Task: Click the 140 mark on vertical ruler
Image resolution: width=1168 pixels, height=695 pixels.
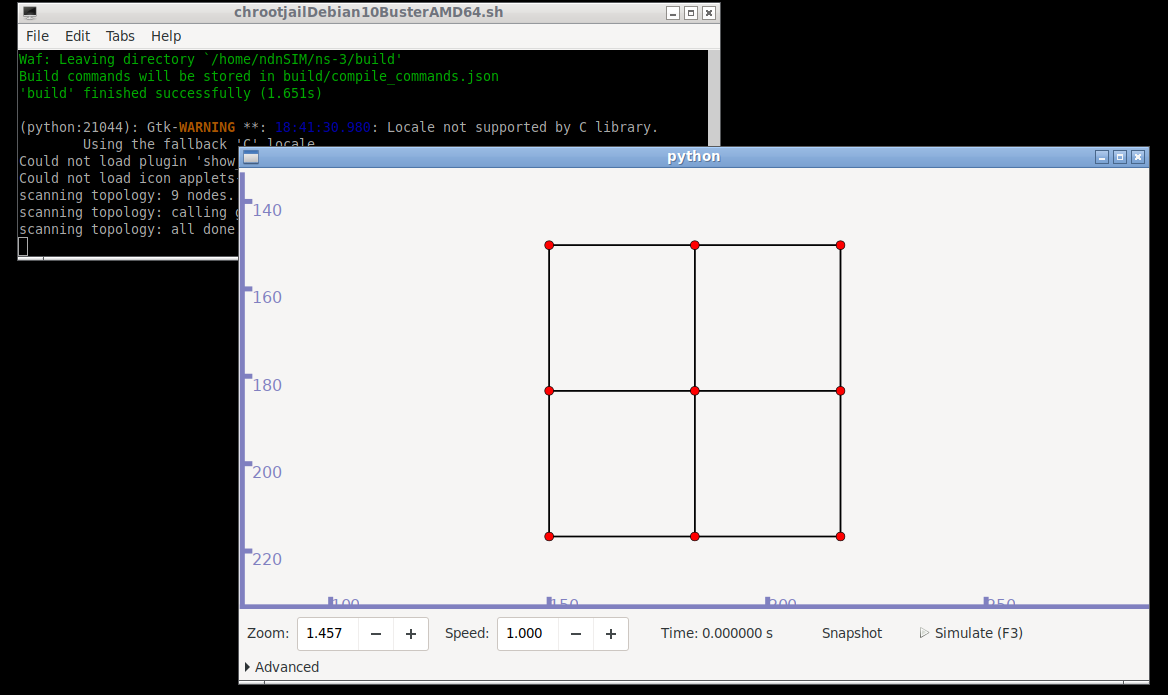Action: pyautogui.click(x=267, y=210)
